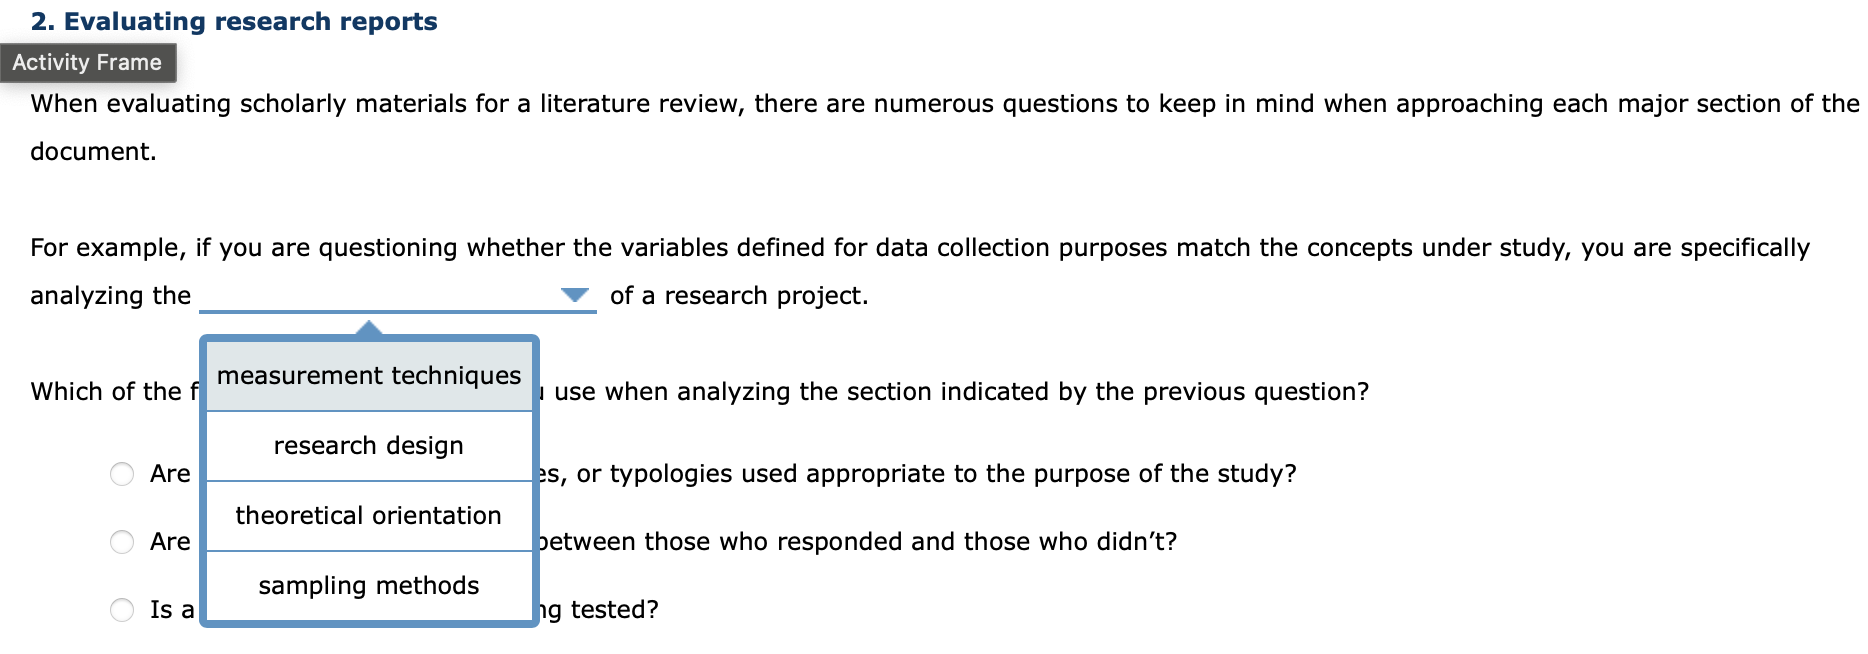Choose "research design" in the open dropdown

(369, 445)
